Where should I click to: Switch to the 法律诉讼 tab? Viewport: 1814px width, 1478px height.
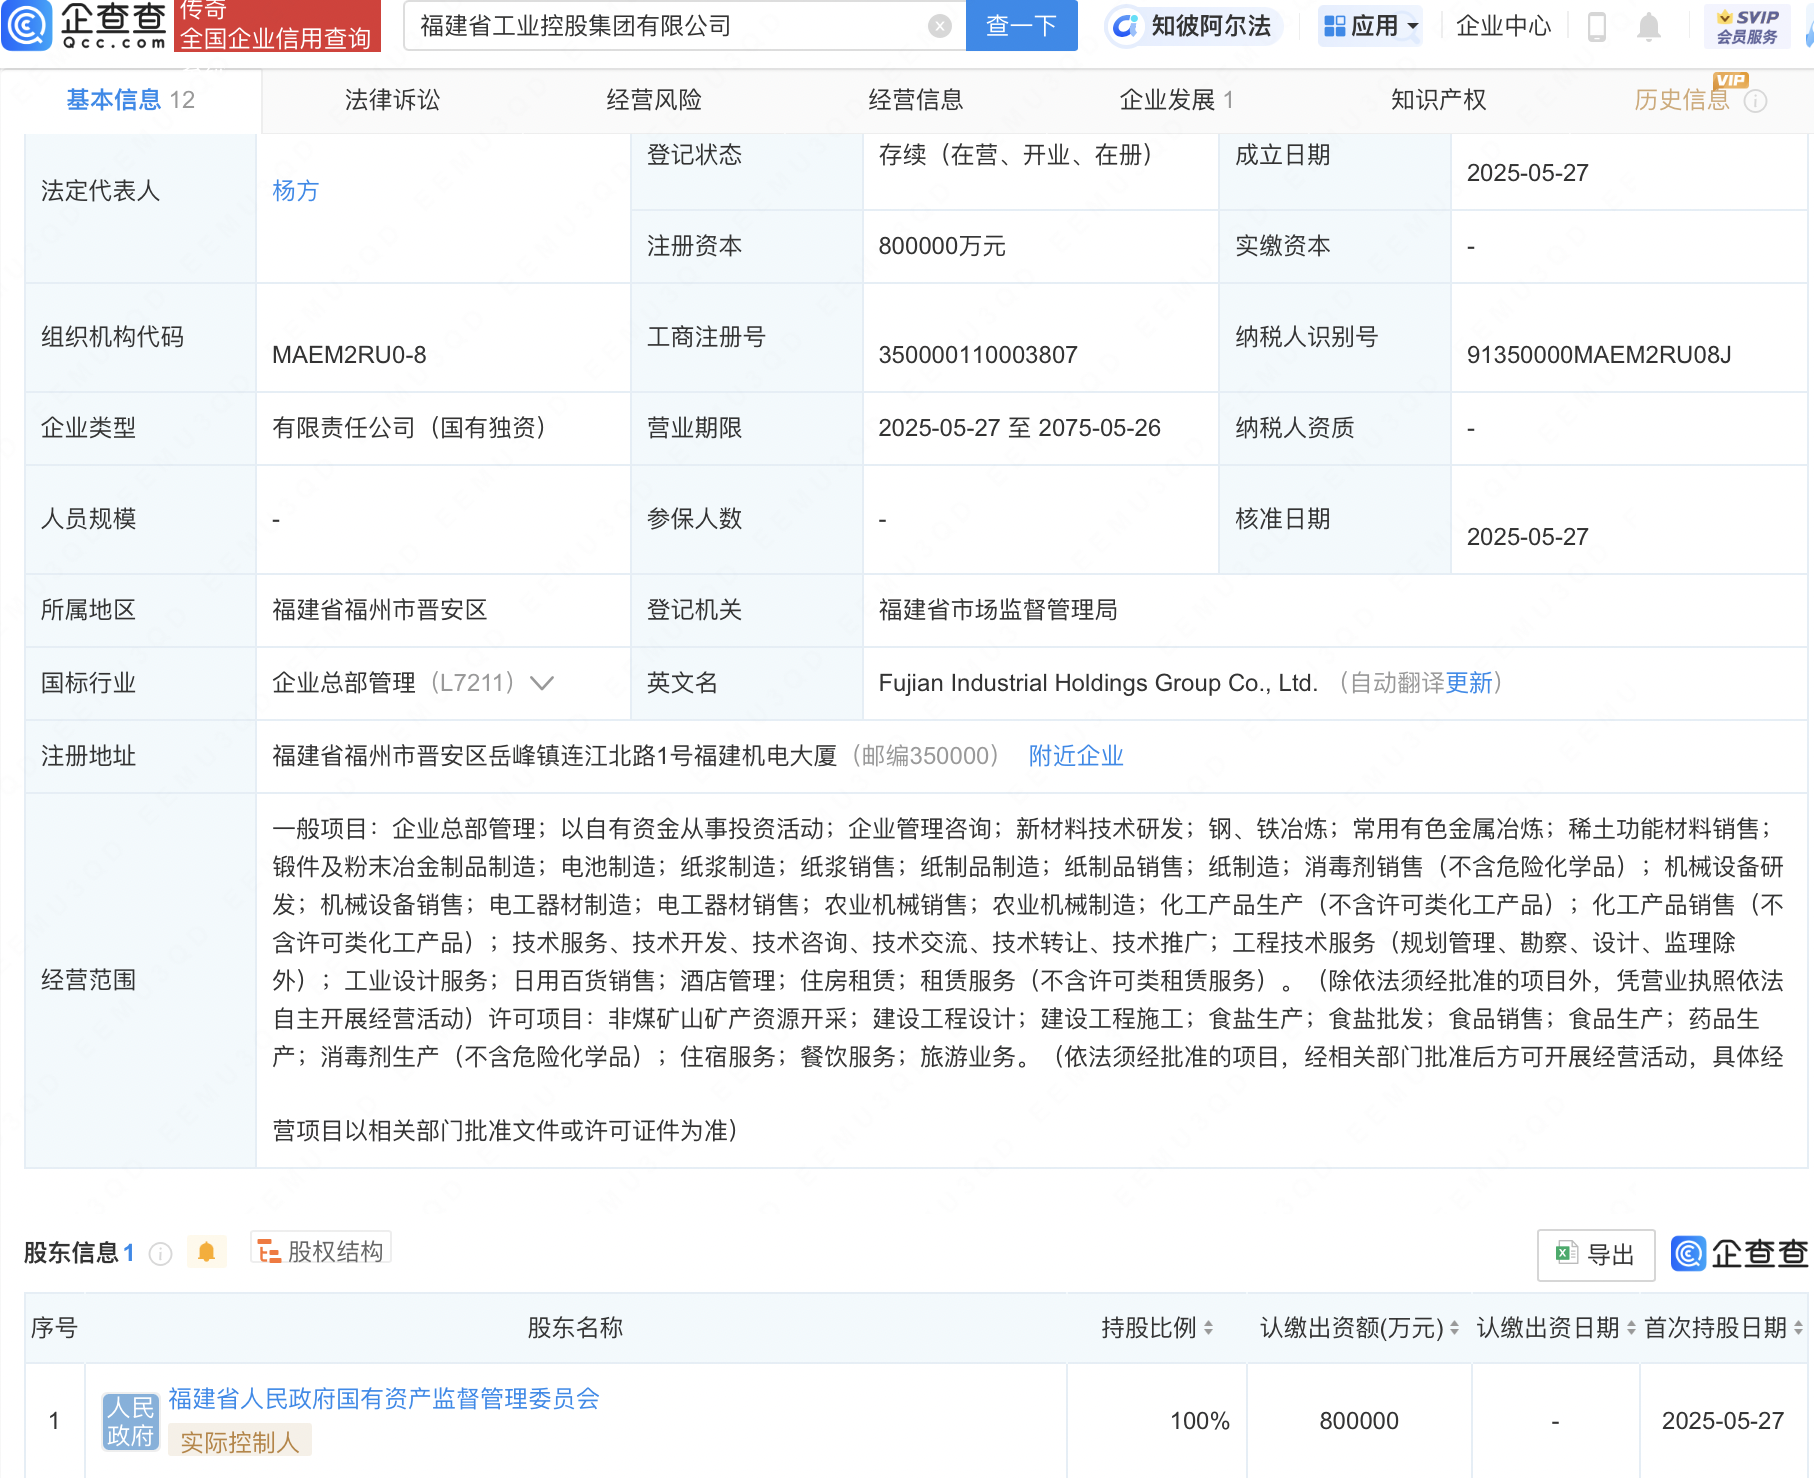[392, 100]
